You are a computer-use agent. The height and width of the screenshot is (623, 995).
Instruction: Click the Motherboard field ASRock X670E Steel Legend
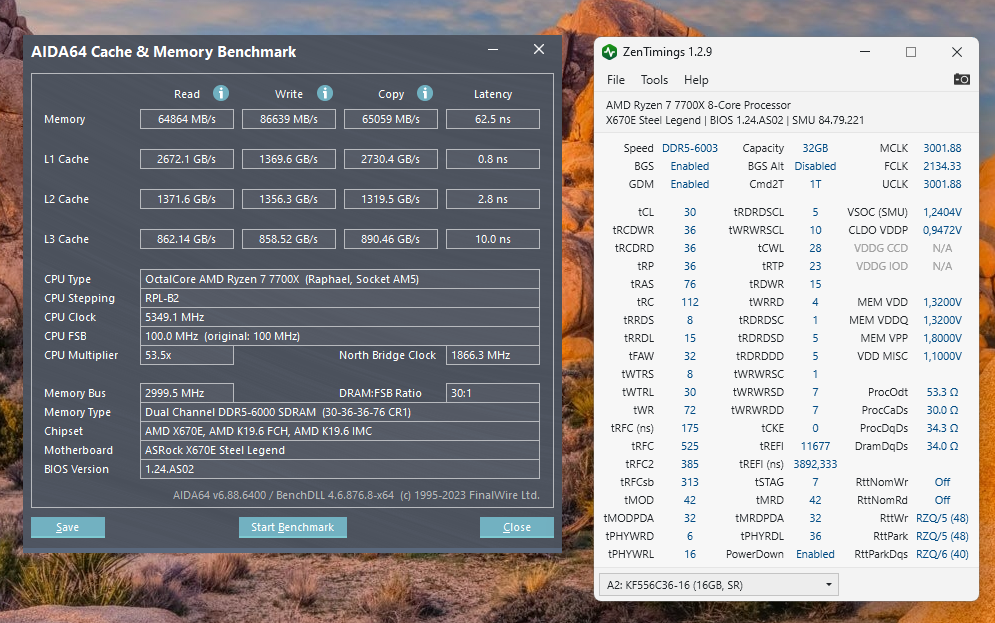pyautogui.click(x=339, y=450)
